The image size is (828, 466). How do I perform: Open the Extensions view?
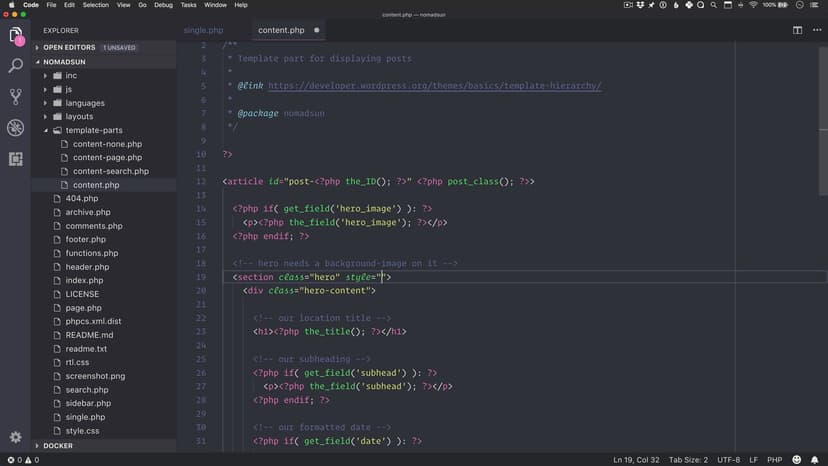[x=16, y=159]
